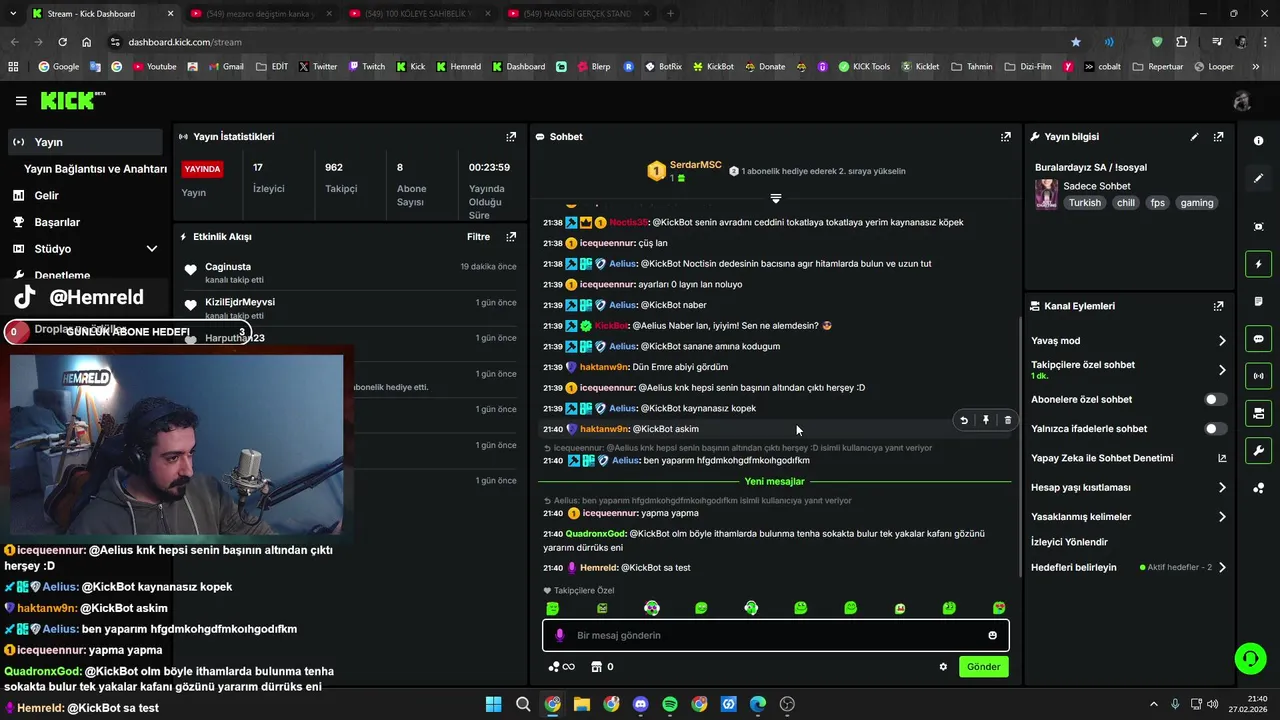Delete the haktanw9n askim message

[x=1007, y=421]
